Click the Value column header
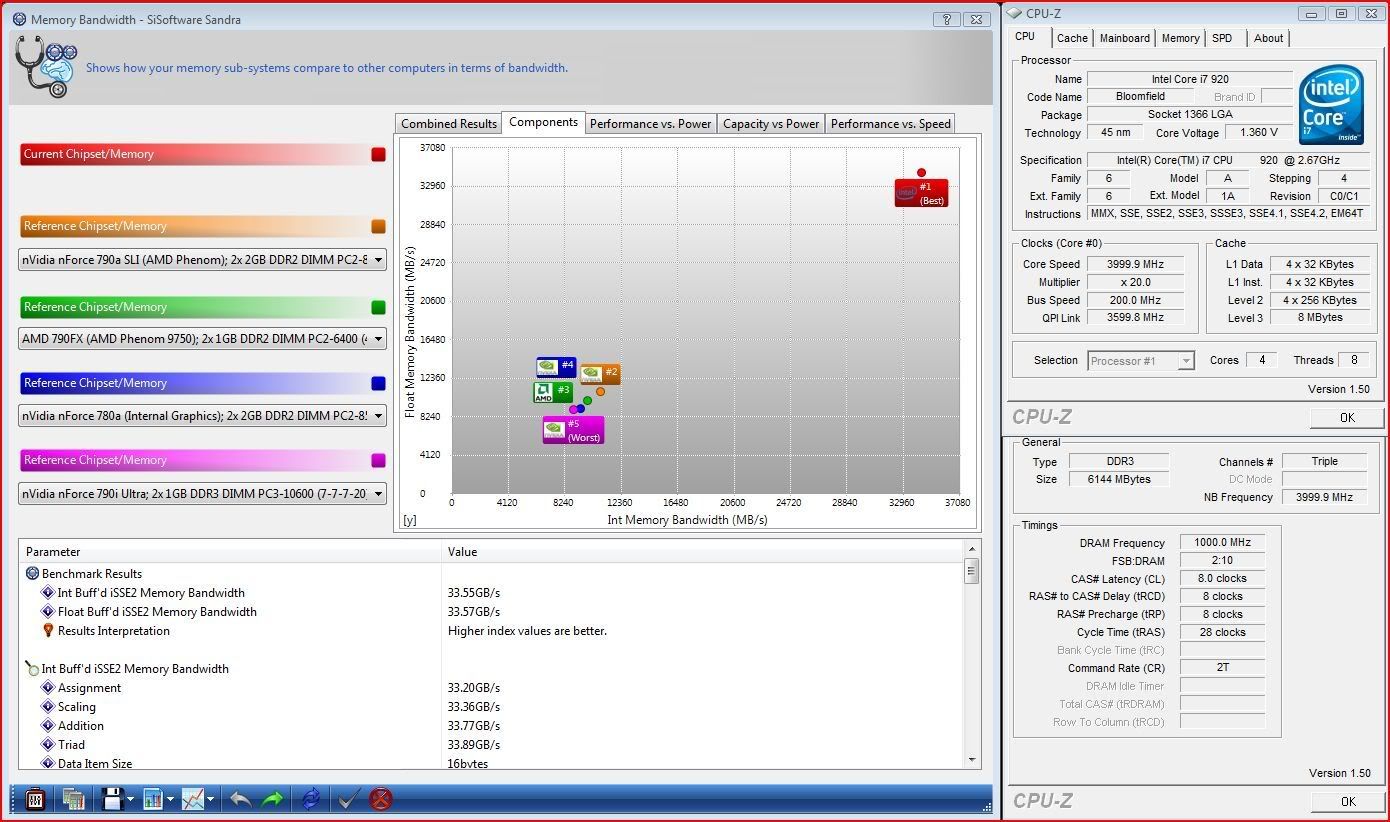 click(701, 552)
